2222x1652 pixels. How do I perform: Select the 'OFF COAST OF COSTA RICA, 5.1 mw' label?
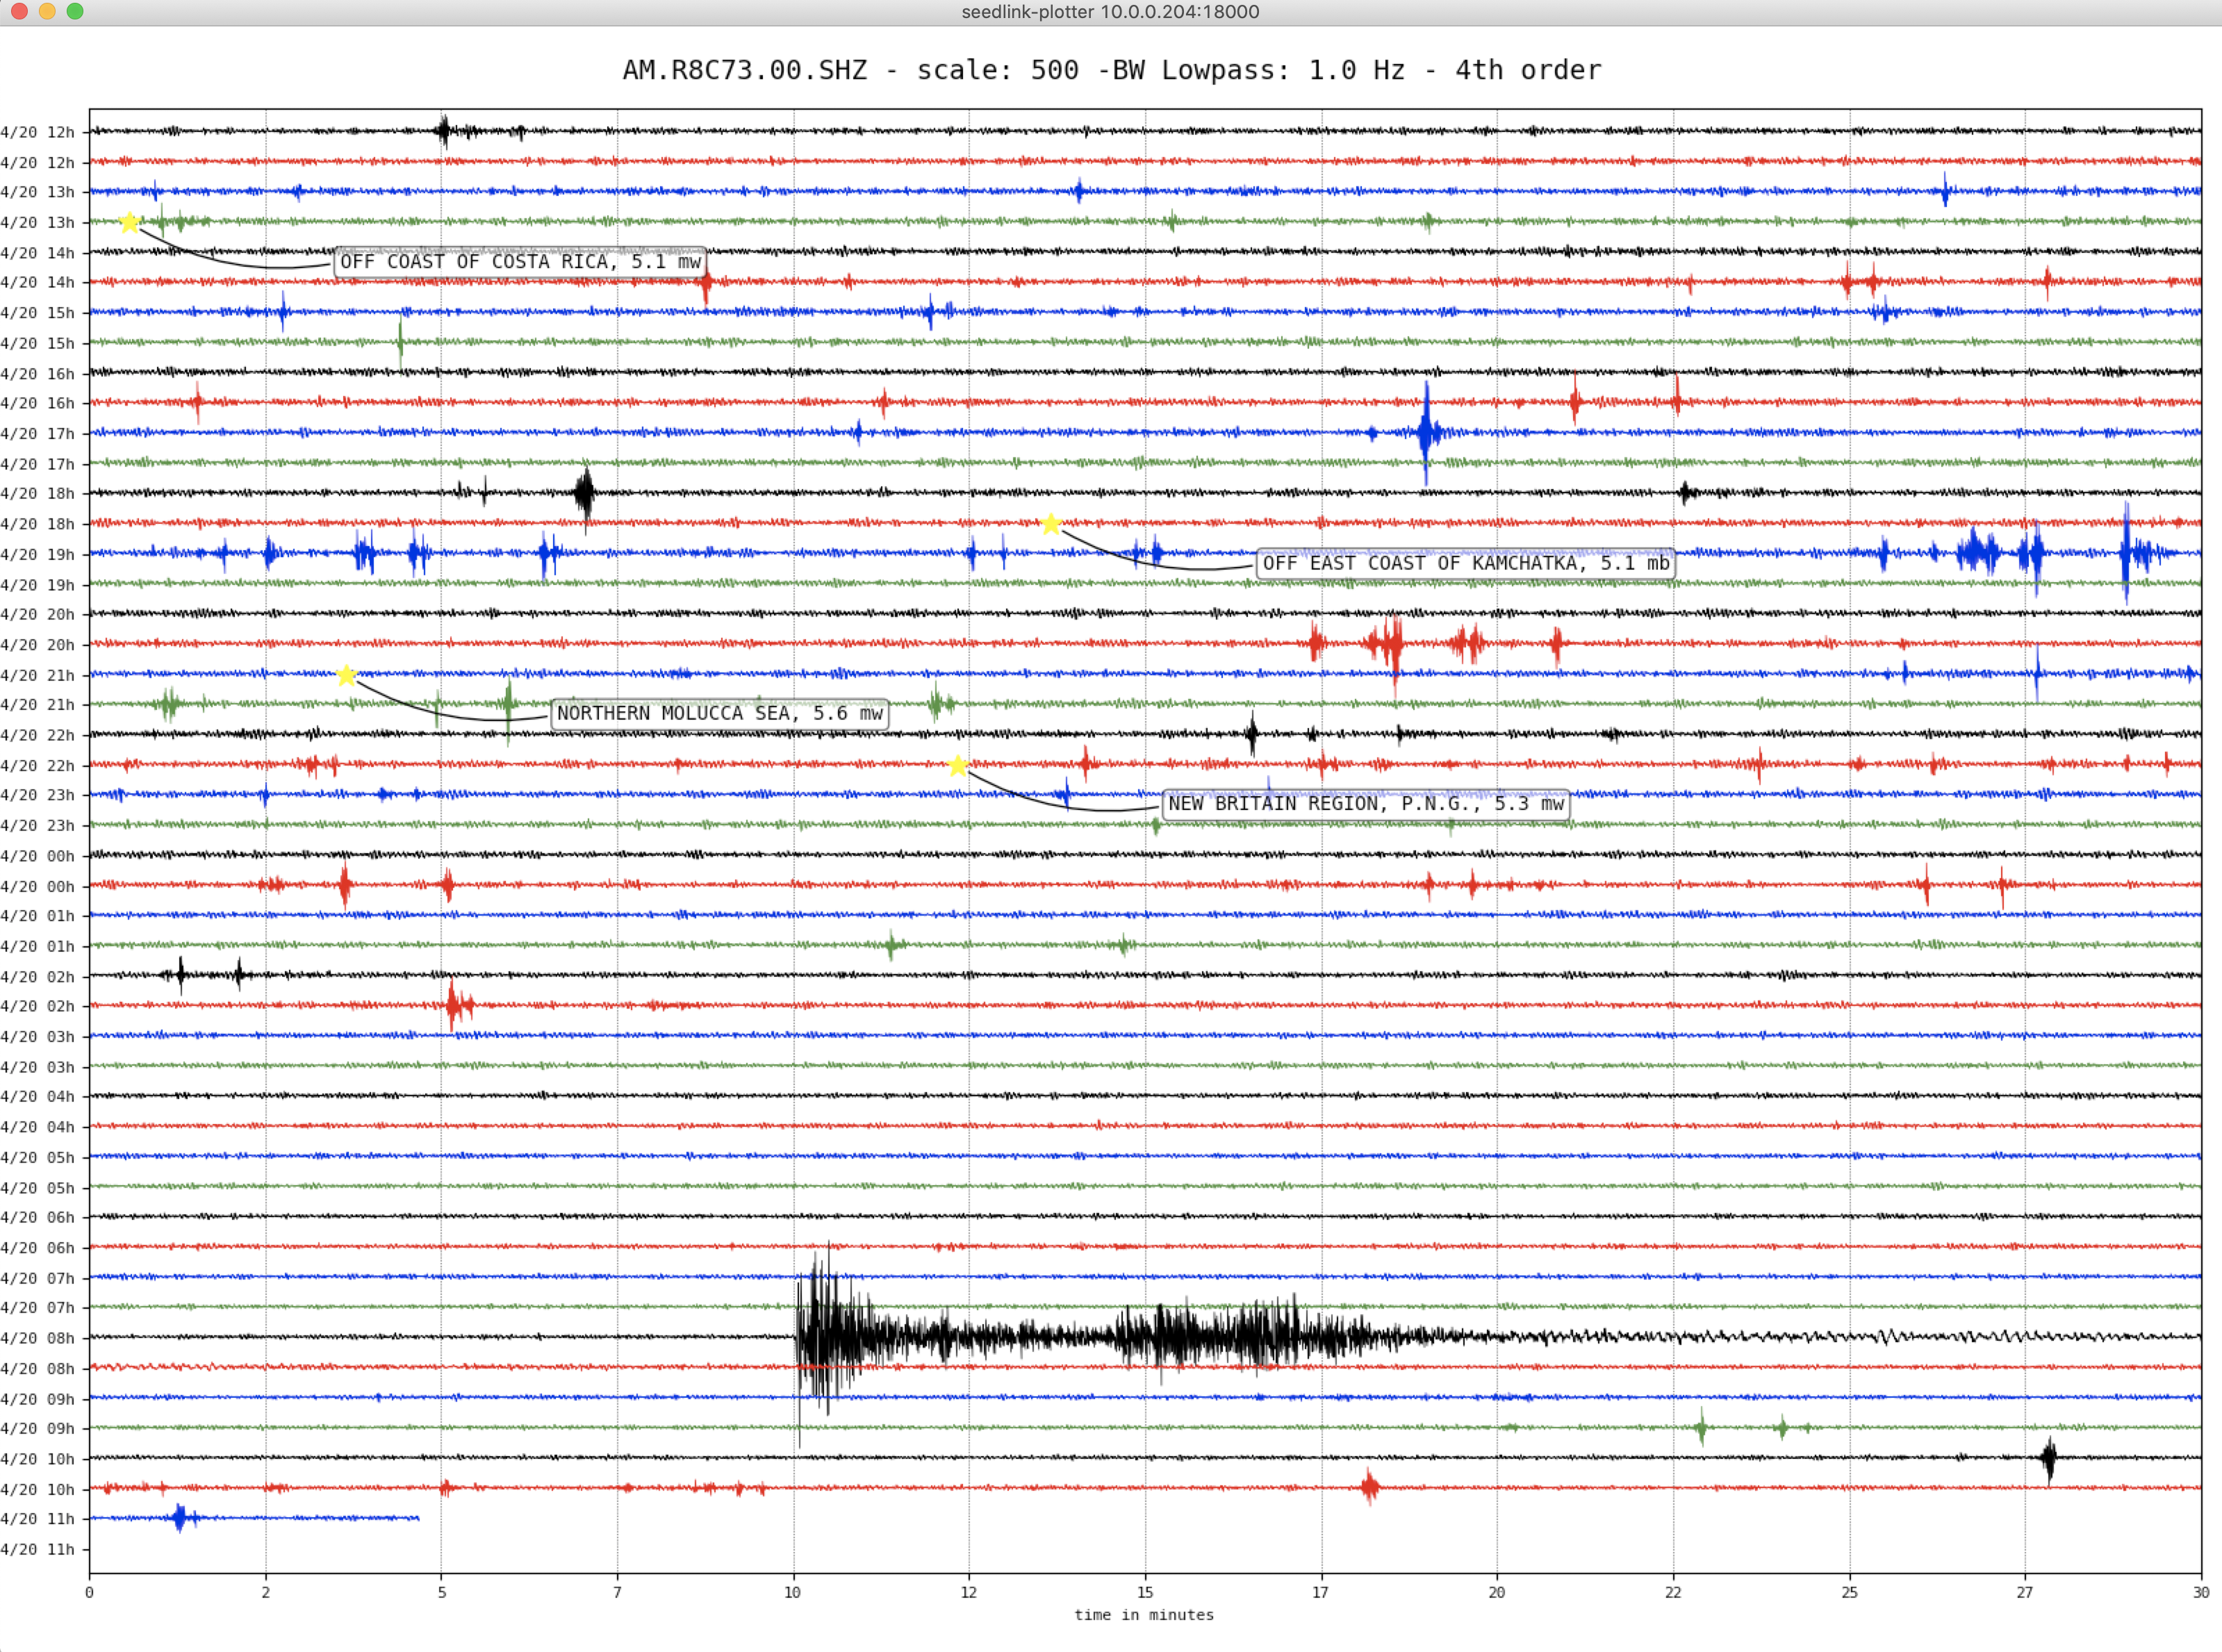pyautogui.click(x=520, y=262)
